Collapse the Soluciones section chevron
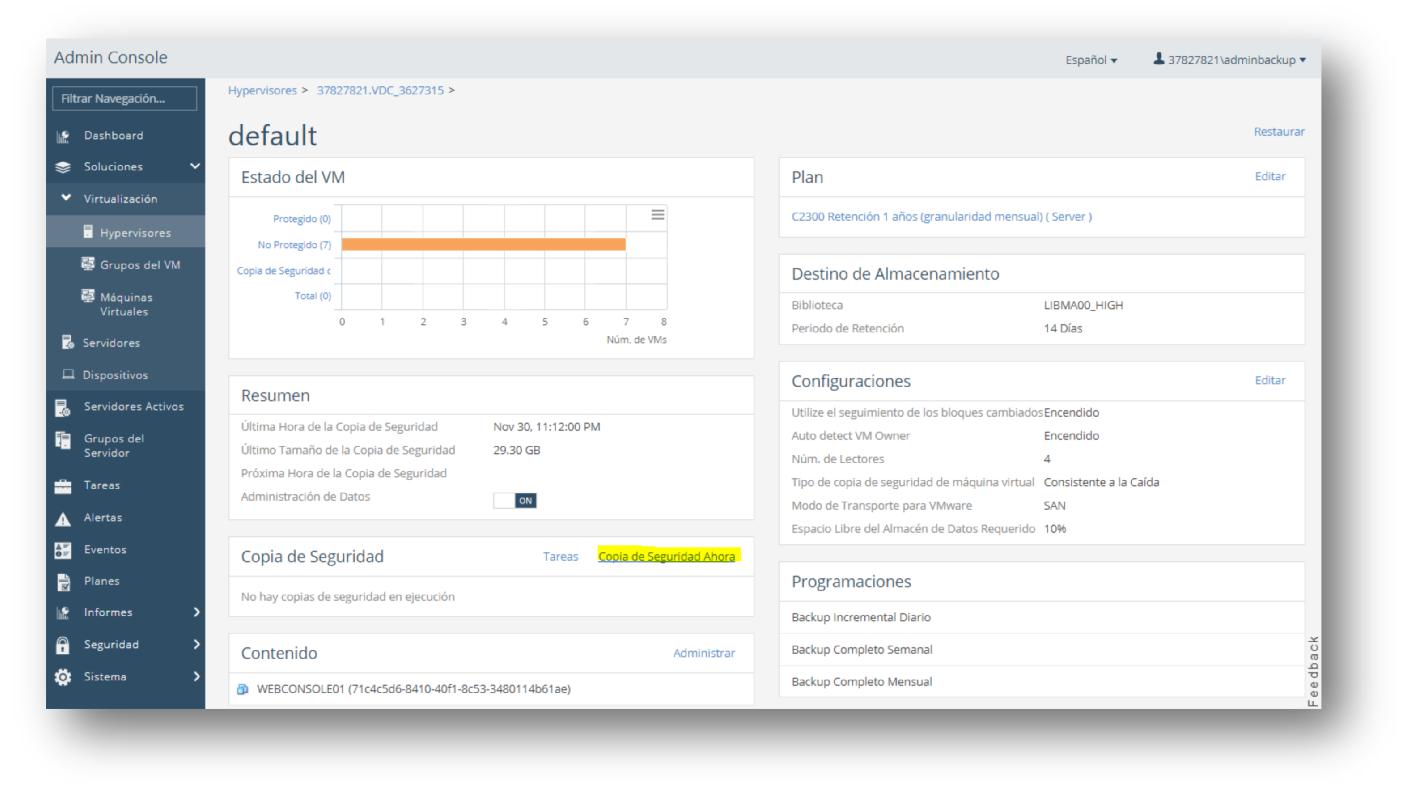Screen dimensions: 1410x797 click(195, 166)
